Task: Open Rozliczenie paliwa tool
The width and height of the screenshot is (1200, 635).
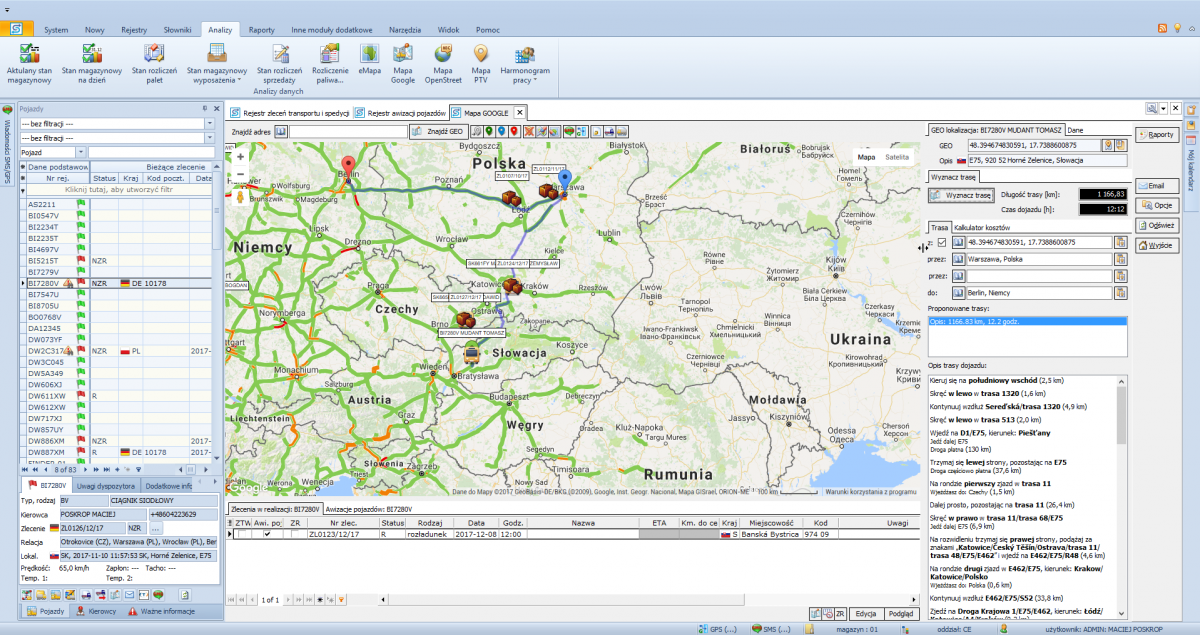Action: click(x=330, y=63)
